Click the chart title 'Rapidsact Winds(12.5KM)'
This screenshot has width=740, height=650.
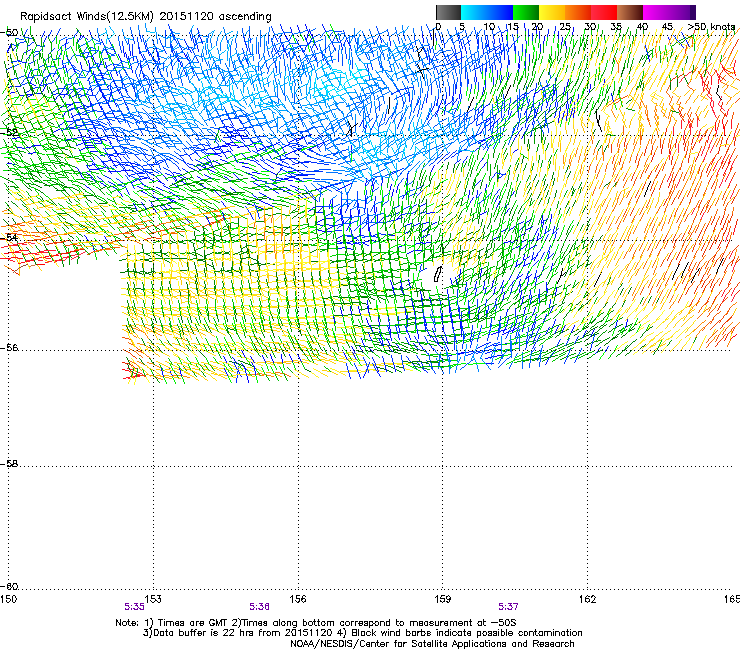[x=87, y=17]
